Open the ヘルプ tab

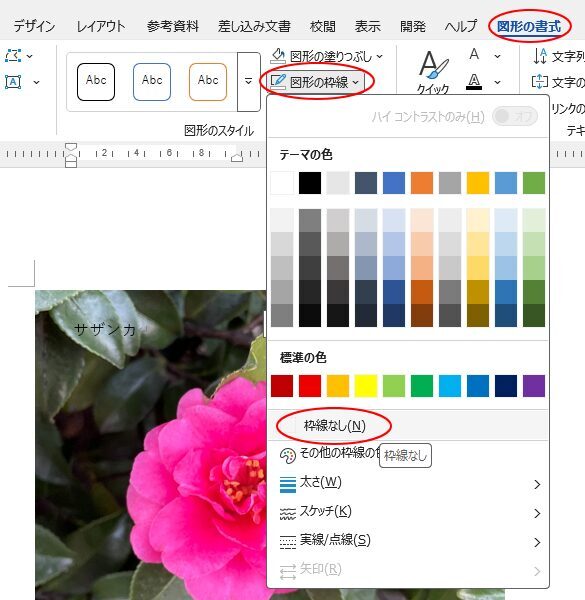pos(461,26)
